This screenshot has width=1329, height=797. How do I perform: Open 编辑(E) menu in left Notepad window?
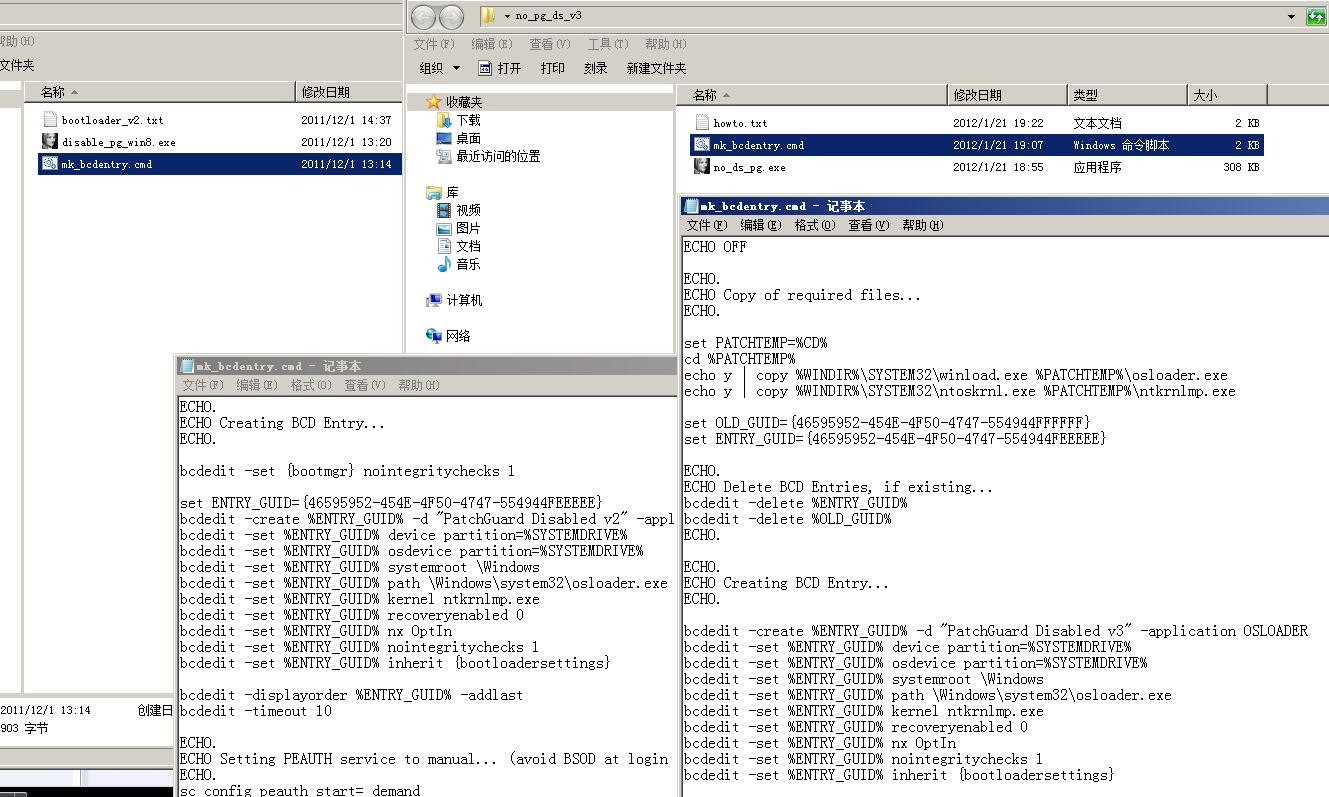256,385
